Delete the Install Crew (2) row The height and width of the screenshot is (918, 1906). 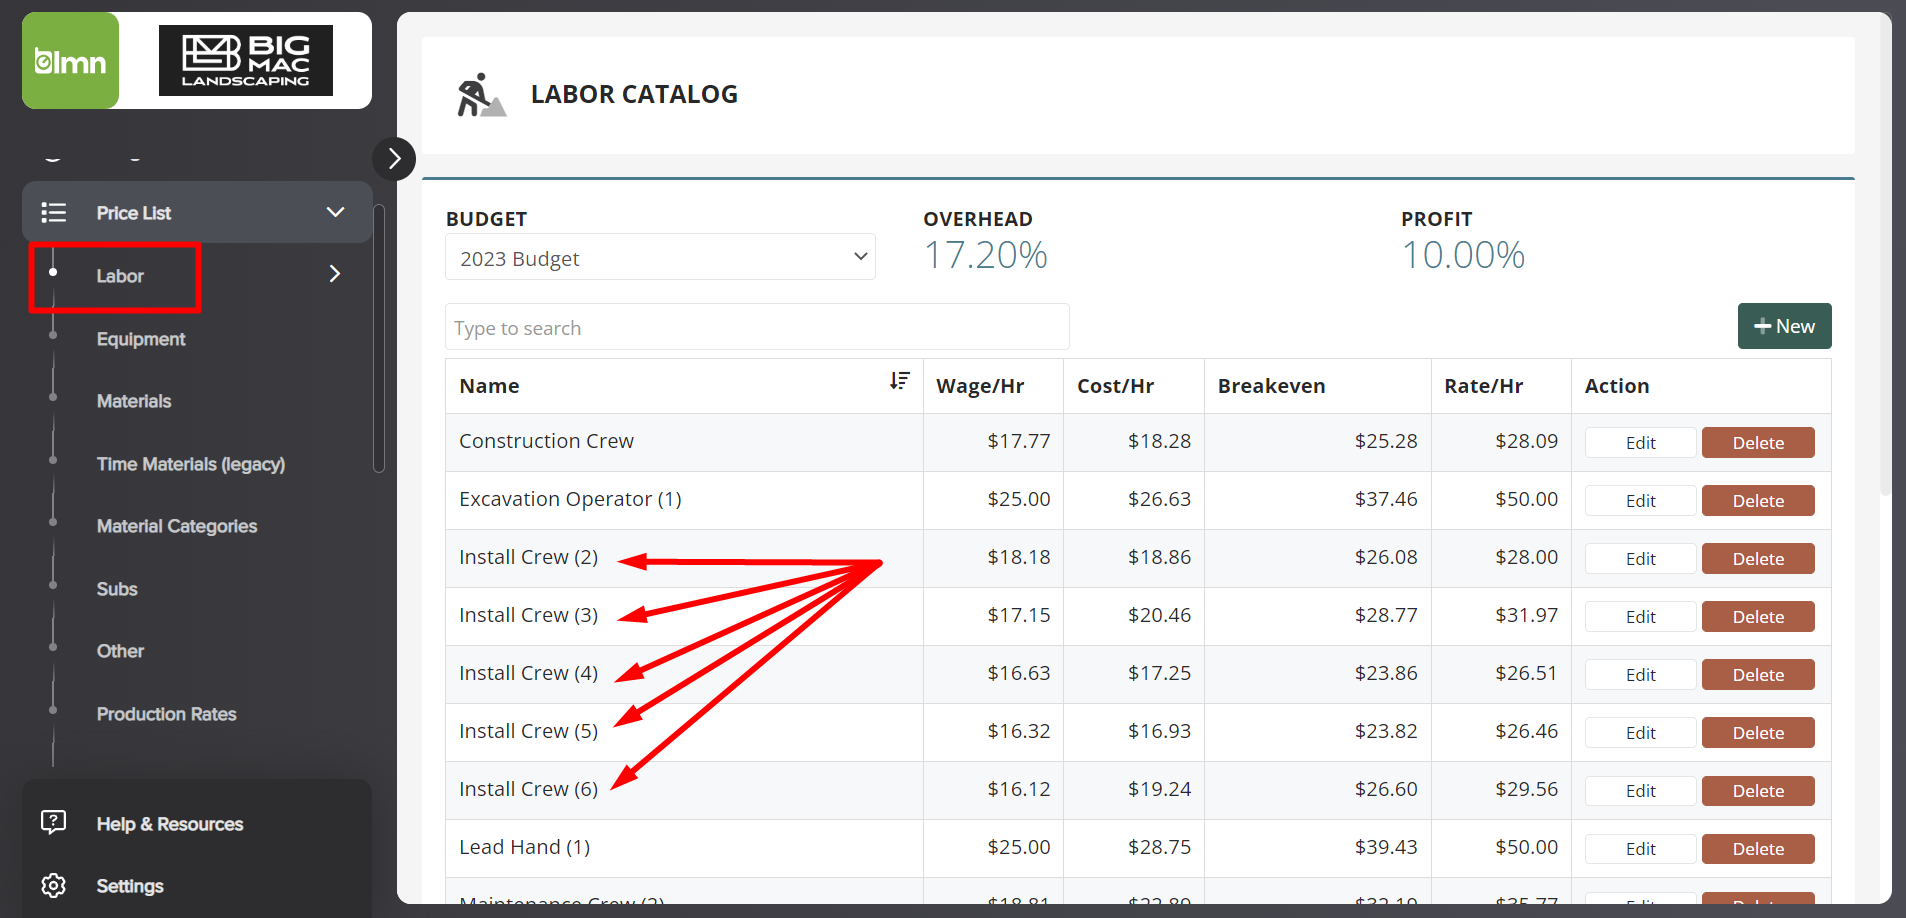coord(1758,559)
